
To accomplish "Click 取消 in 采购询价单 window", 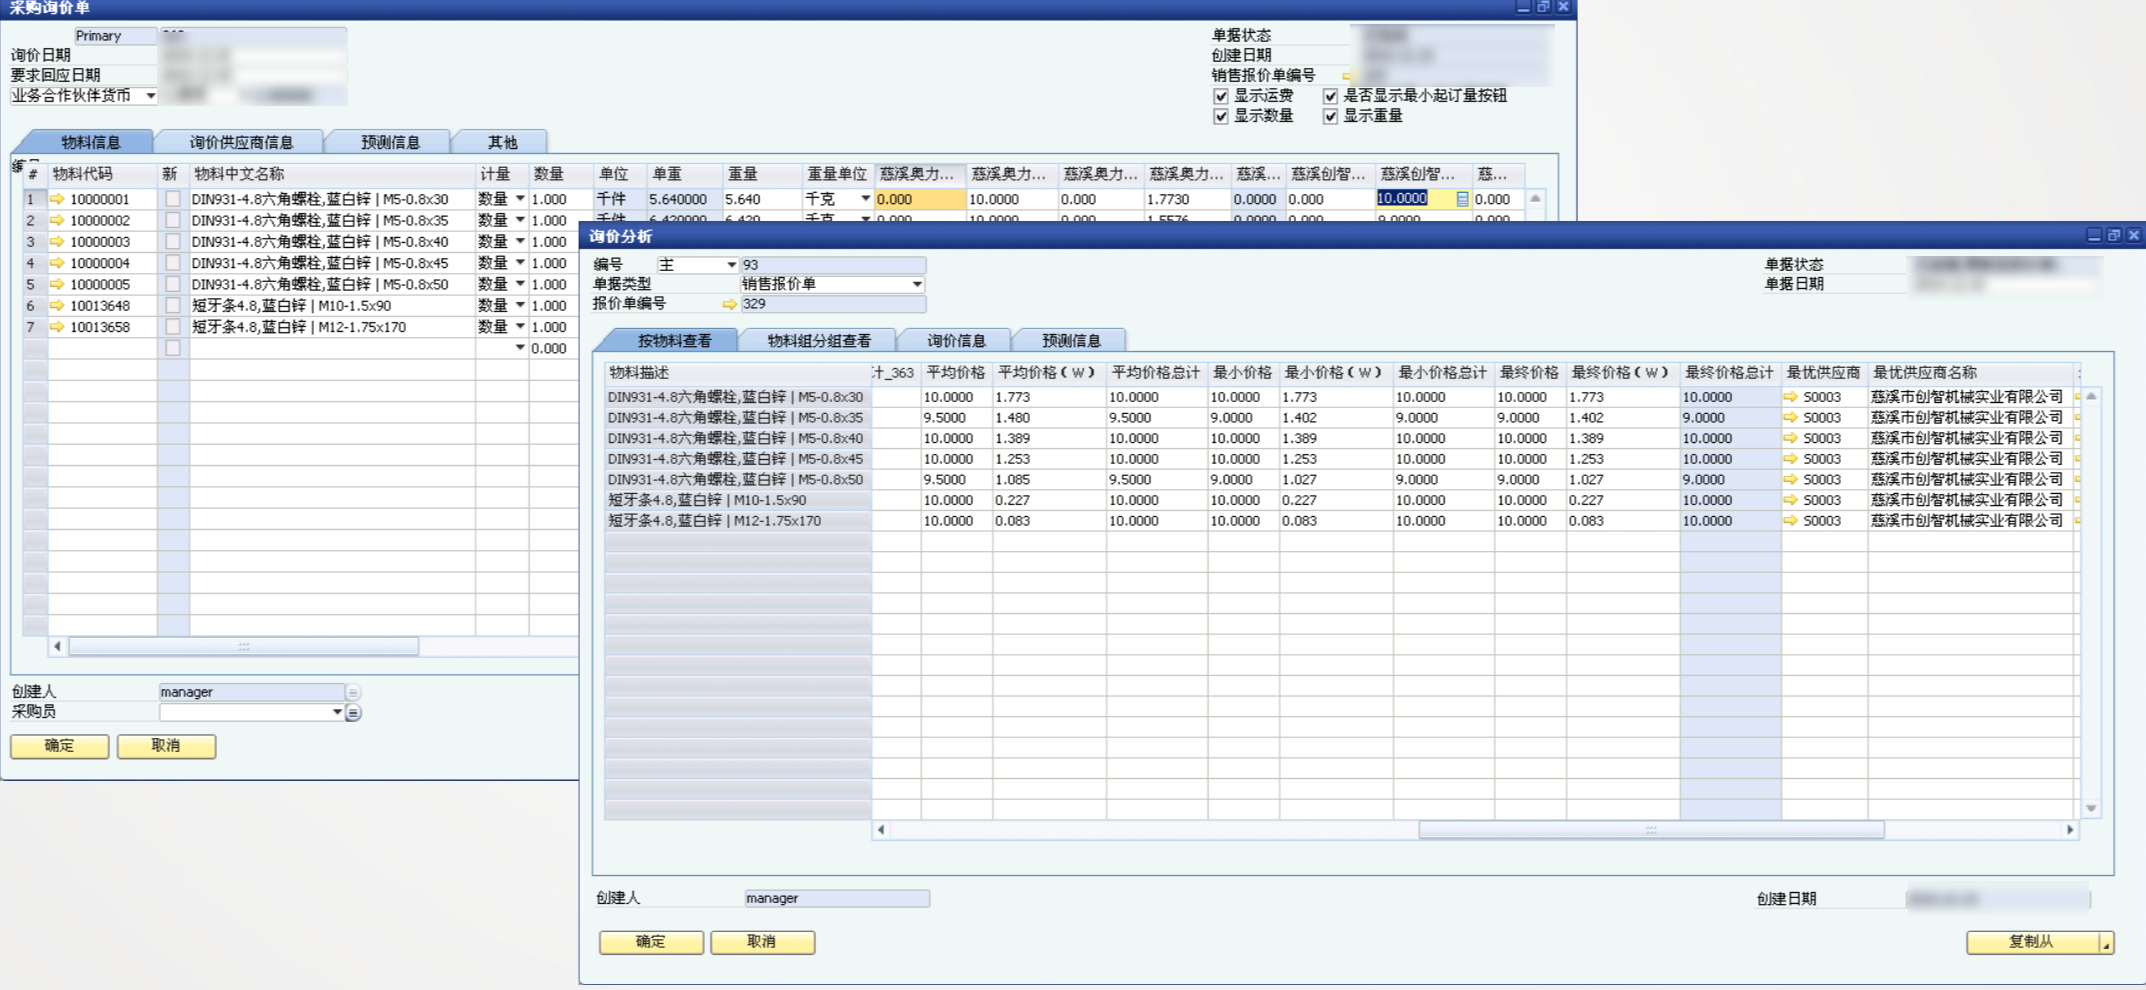I will click(x=166, y=746).
